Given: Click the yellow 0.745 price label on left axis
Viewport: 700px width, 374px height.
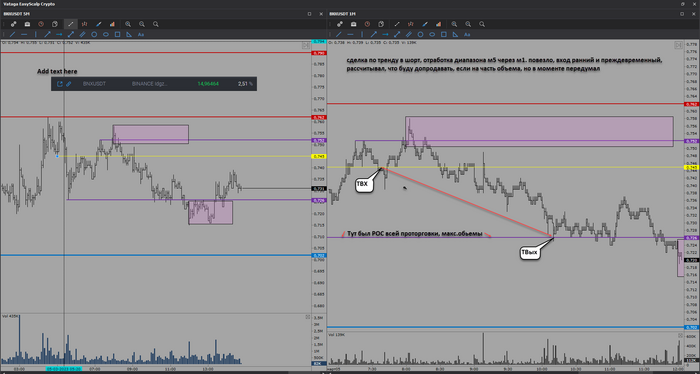Looking at the screenshot, I should tap(320, 156).
